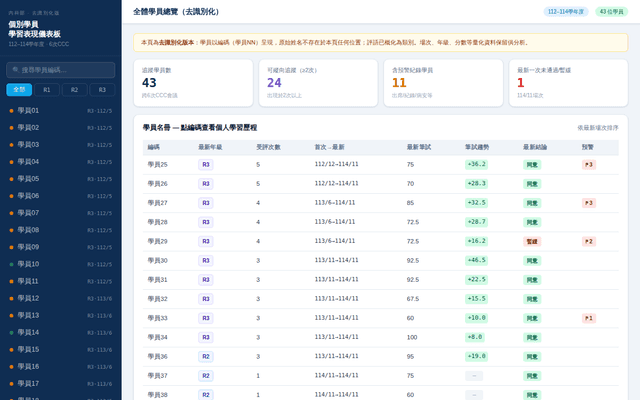This screenshot has height=400, width=640.
Task: Click the flag 1 alert badge for 學員33
Action: coord(589,318)
